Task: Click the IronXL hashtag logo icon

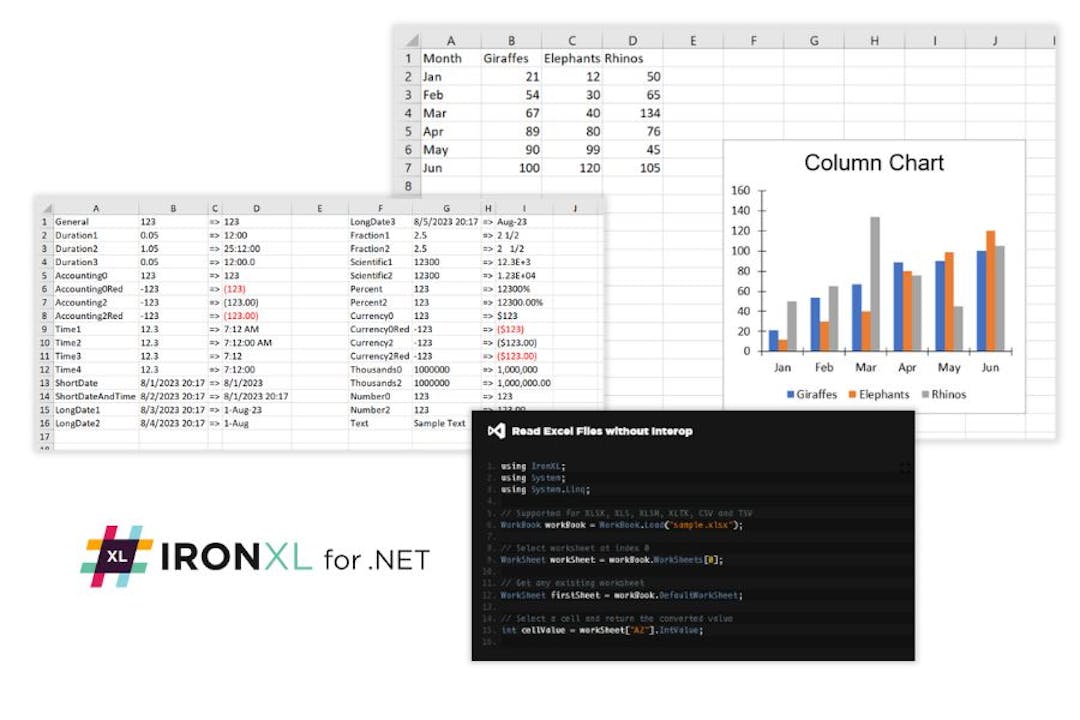Action: (117, 556)
